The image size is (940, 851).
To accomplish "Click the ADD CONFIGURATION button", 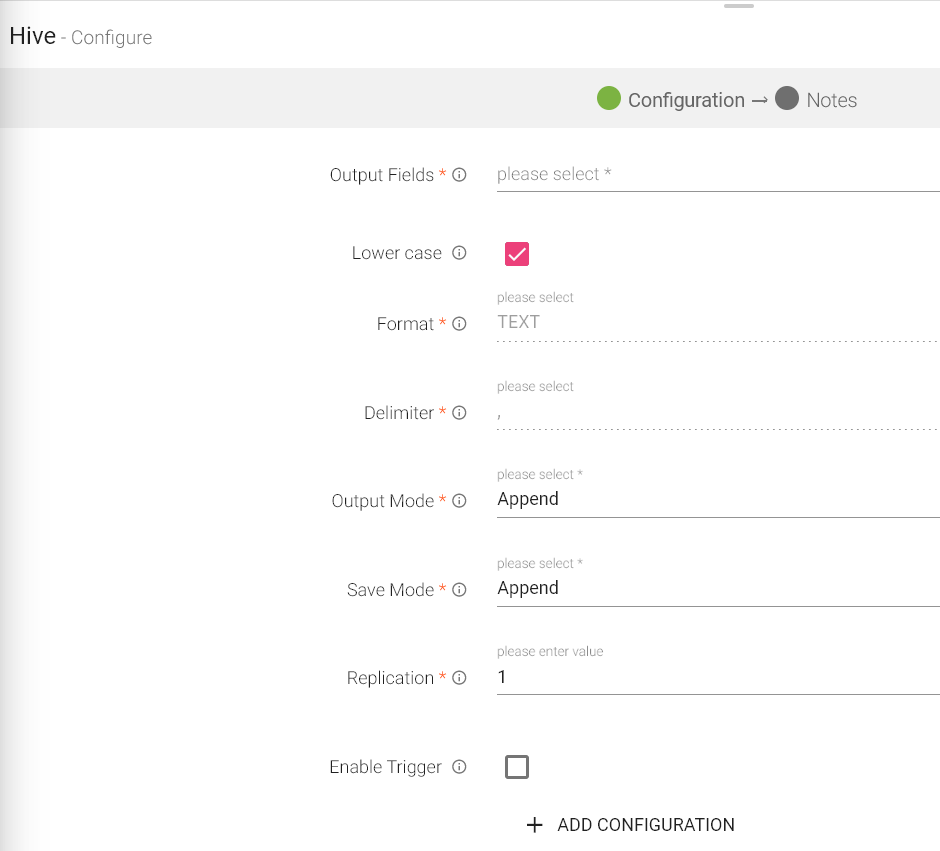I will point(631,825).
